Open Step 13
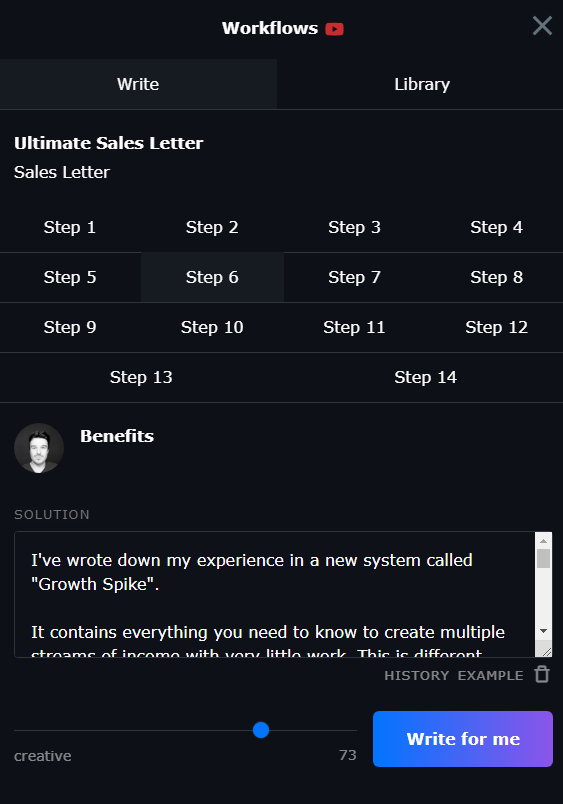The height and width of the screenshot is (804, 563). (141, 377)
